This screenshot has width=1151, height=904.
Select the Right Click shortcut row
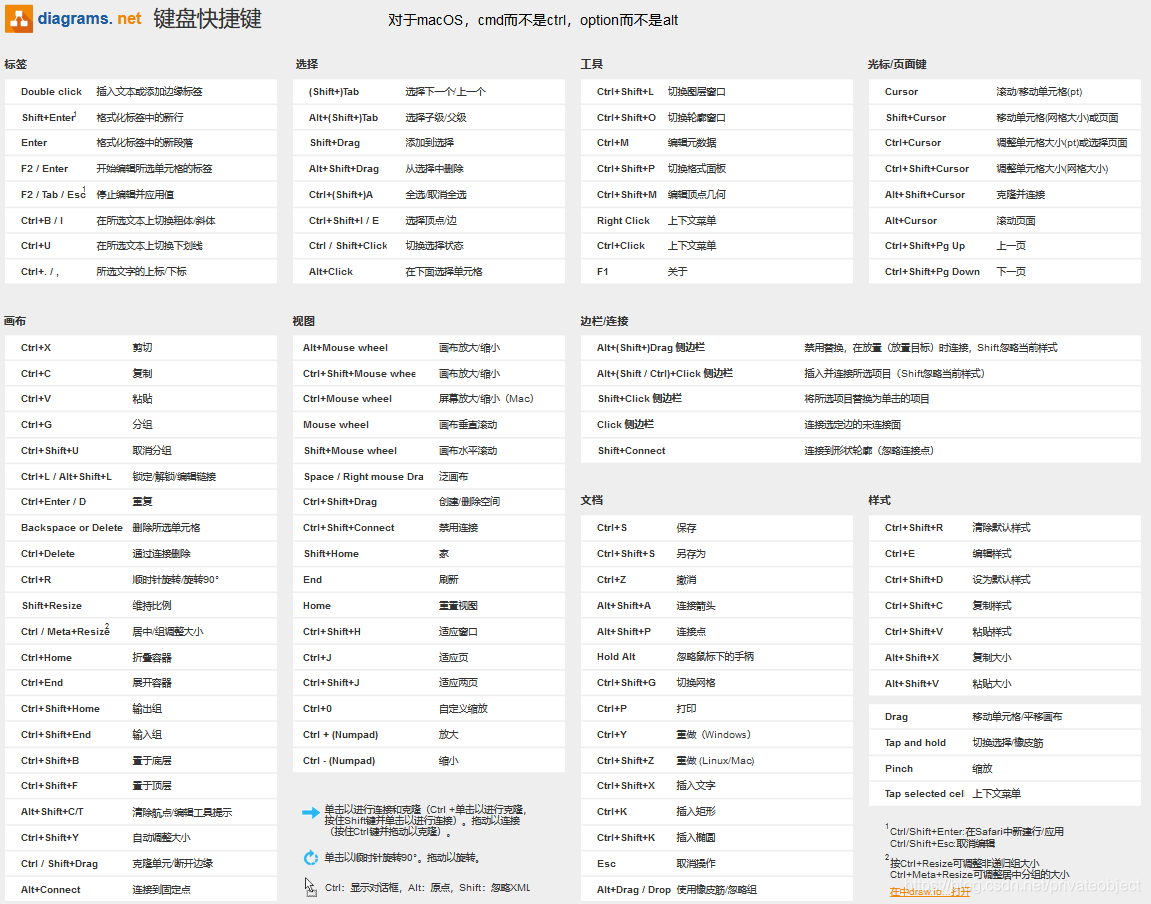(716, 220)
